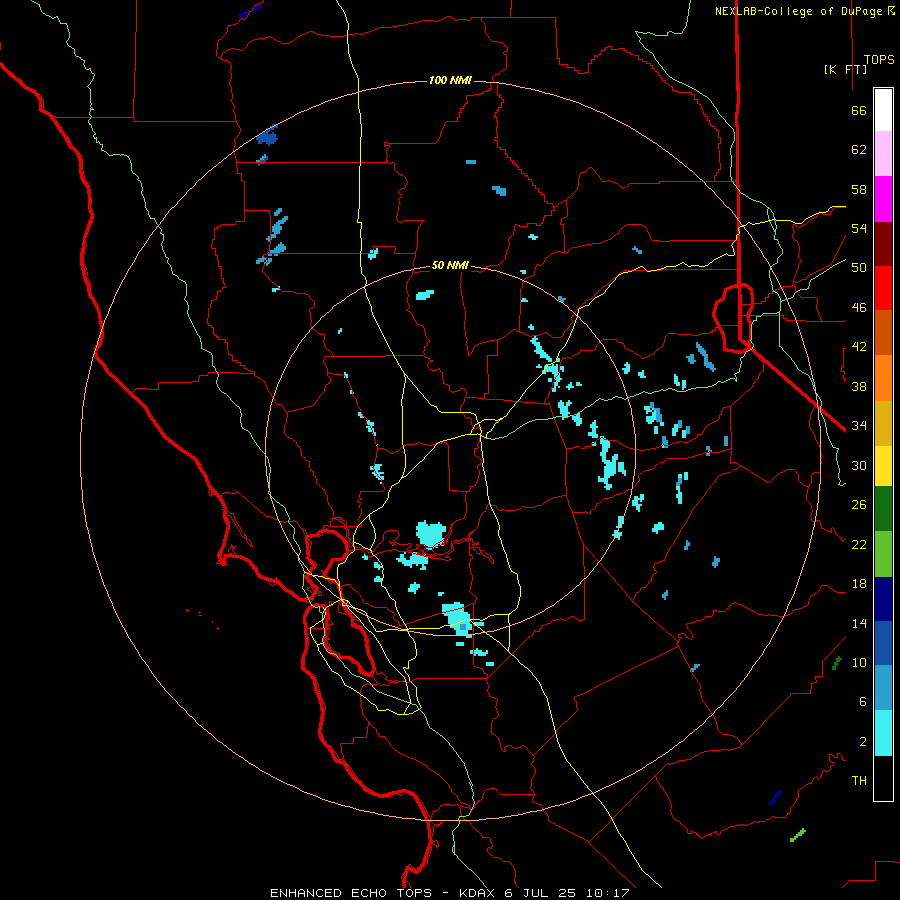Click the legend value 10
The height and width of the screenshot is (900, 900).
pyautogui.click(x=859, y=662)
